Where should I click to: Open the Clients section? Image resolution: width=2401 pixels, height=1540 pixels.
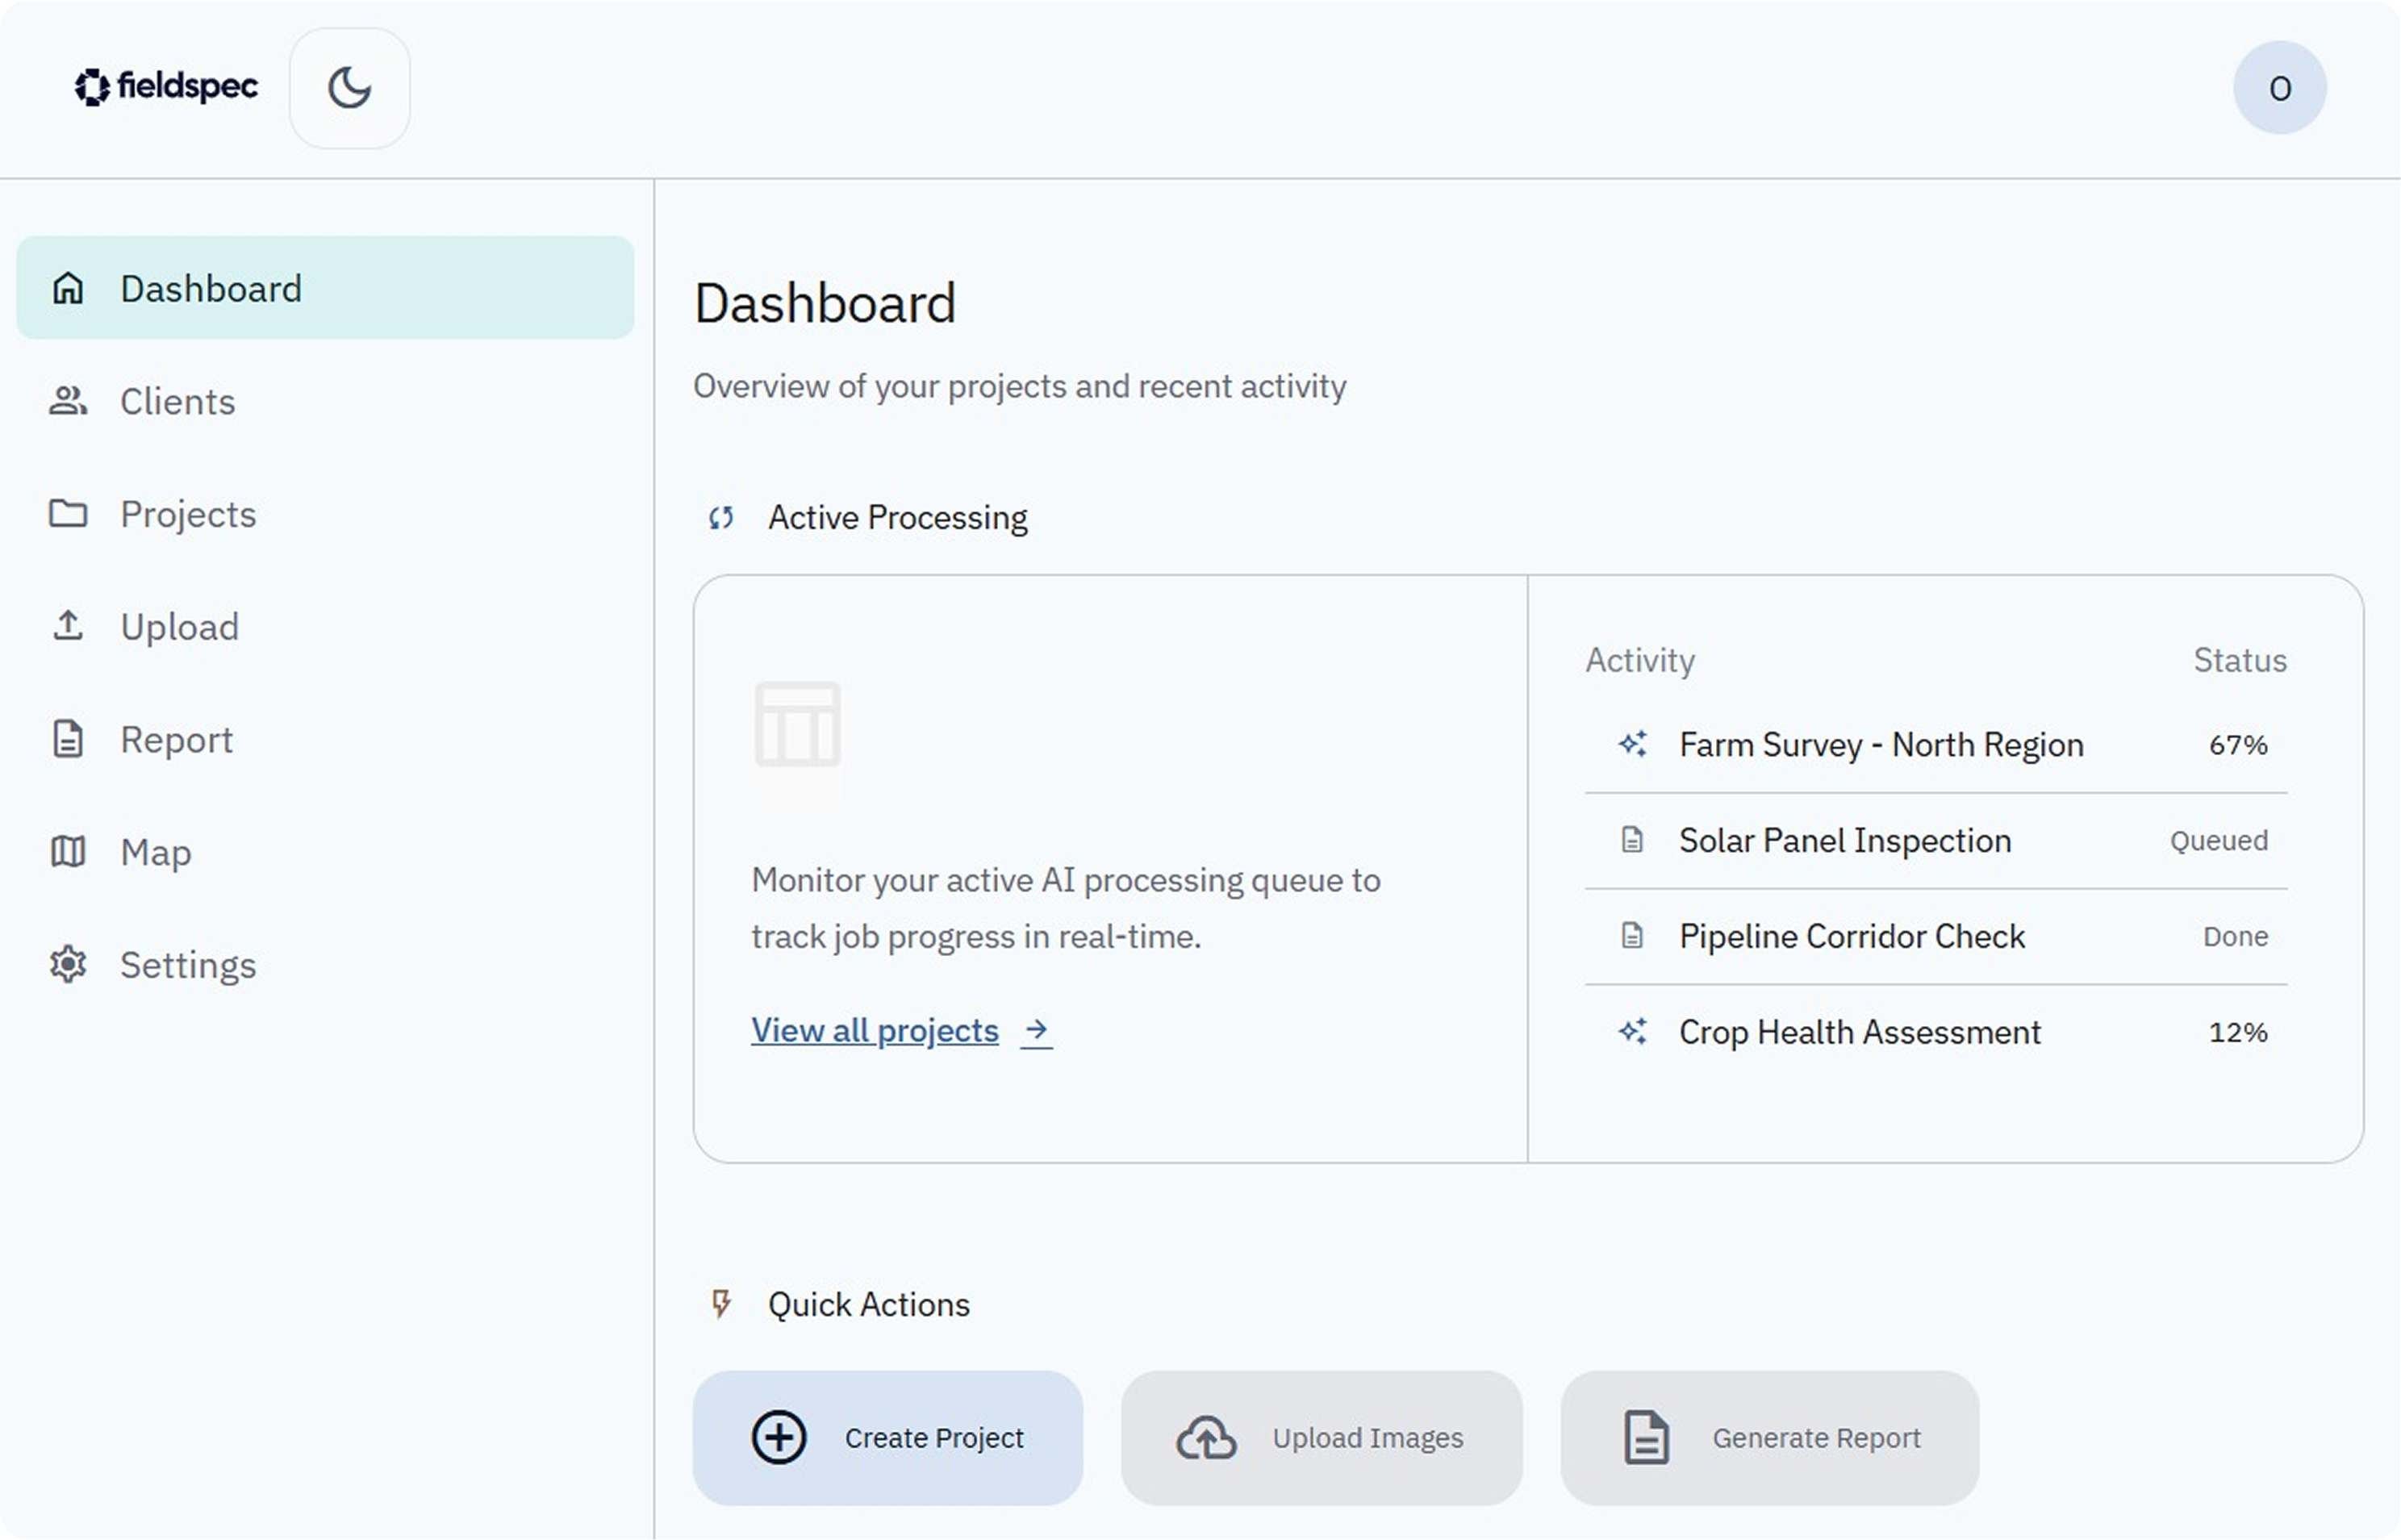tap(325, 401)
